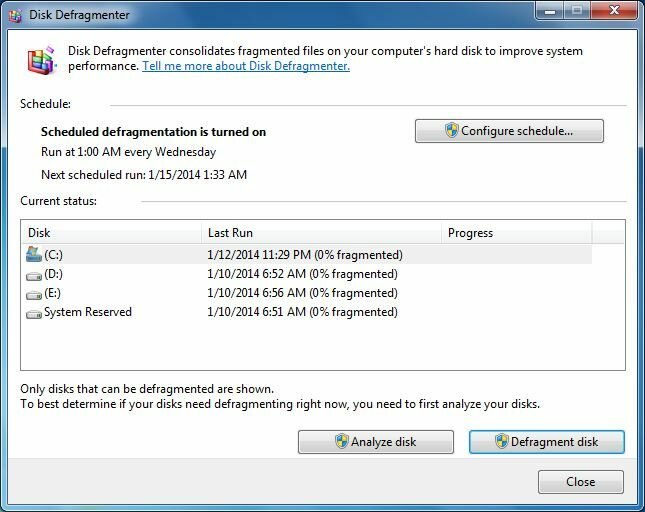
Task: Click 'Next scheduled run' date text
Action: coord(144,175)
